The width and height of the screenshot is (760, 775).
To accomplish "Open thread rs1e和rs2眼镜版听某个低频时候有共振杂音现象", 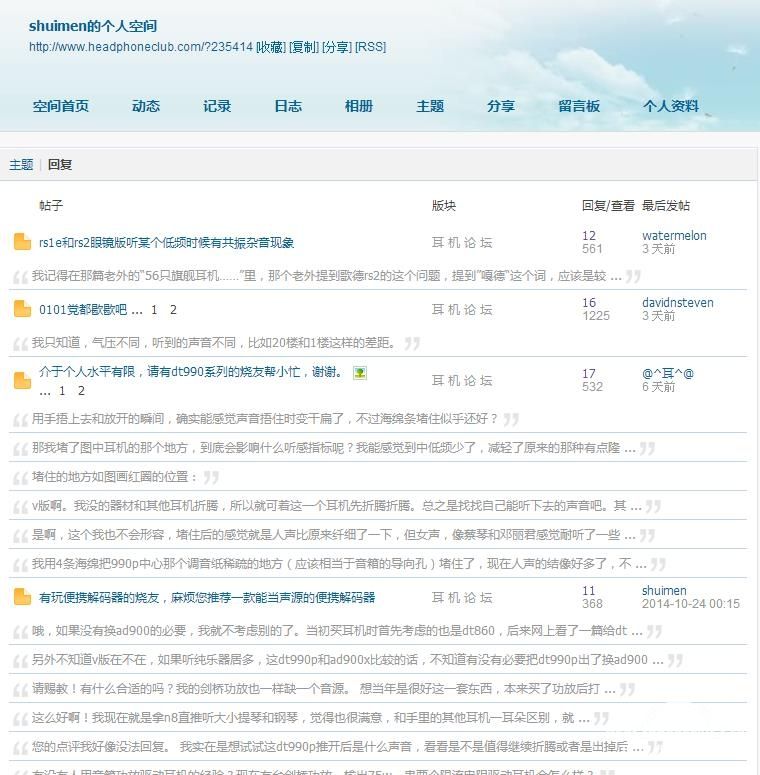I will click(x=167, y=242).
